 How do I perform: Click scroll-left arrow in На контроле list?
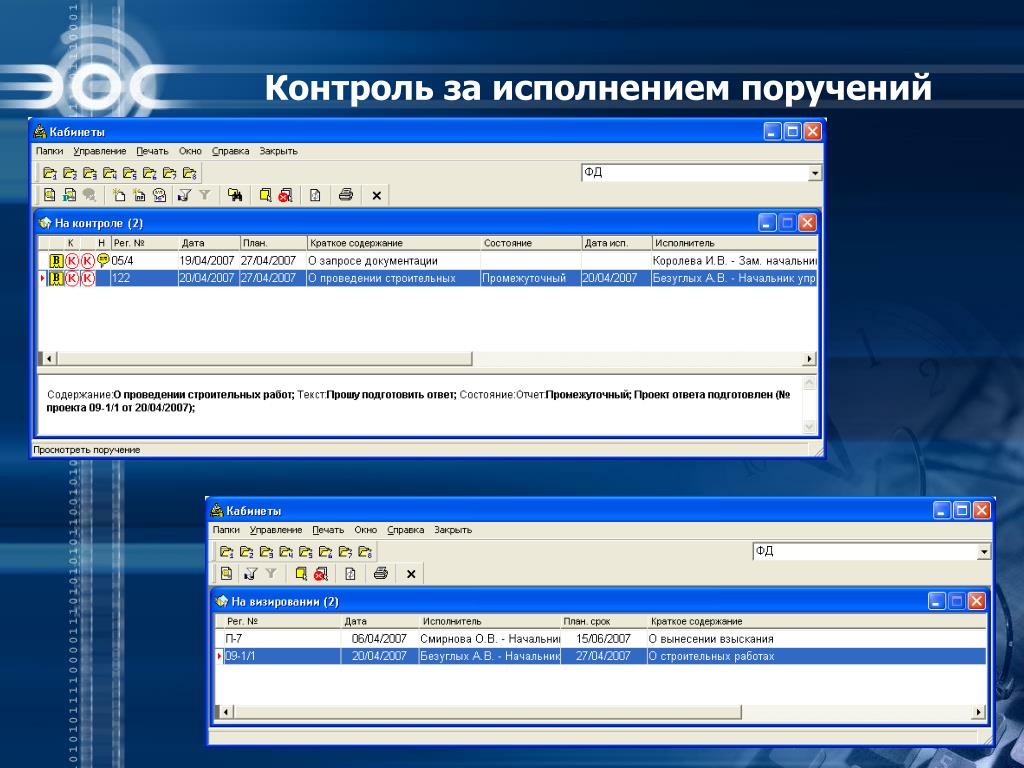coord(48,359)
